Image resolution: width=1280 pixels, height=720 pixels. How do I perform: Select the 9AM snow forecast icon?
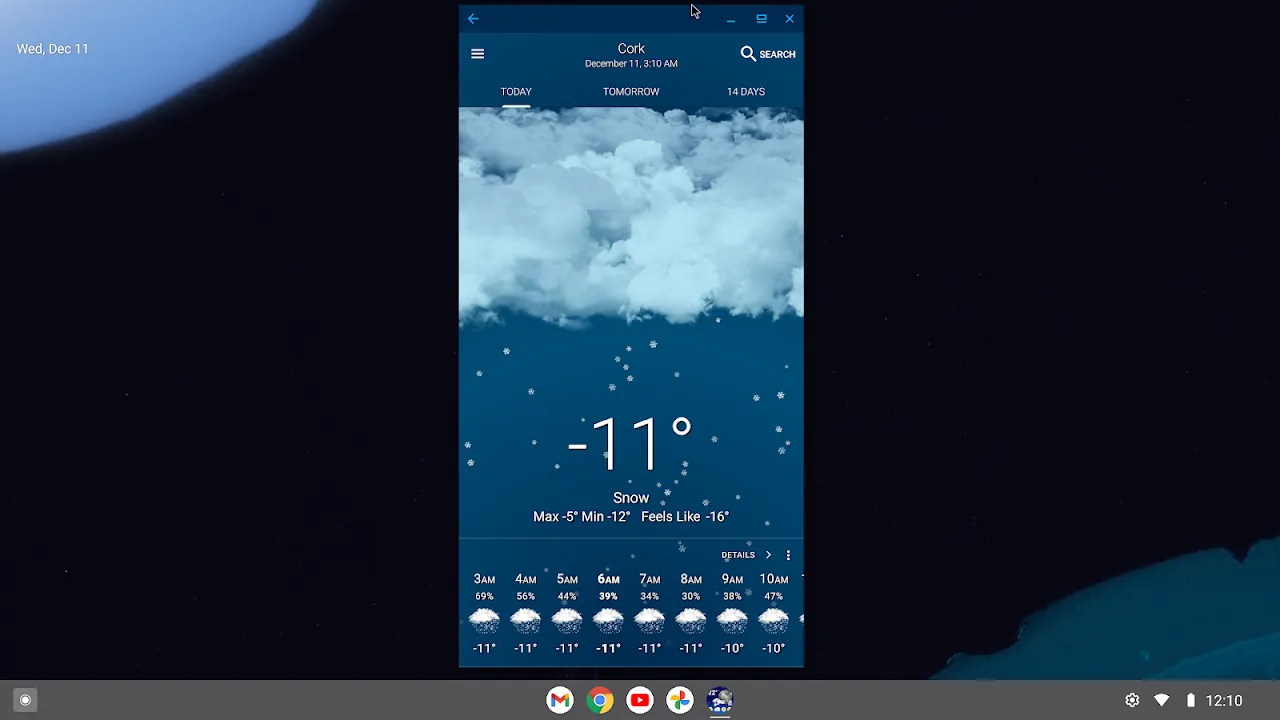pyautogui.click(x=732, y=621)
